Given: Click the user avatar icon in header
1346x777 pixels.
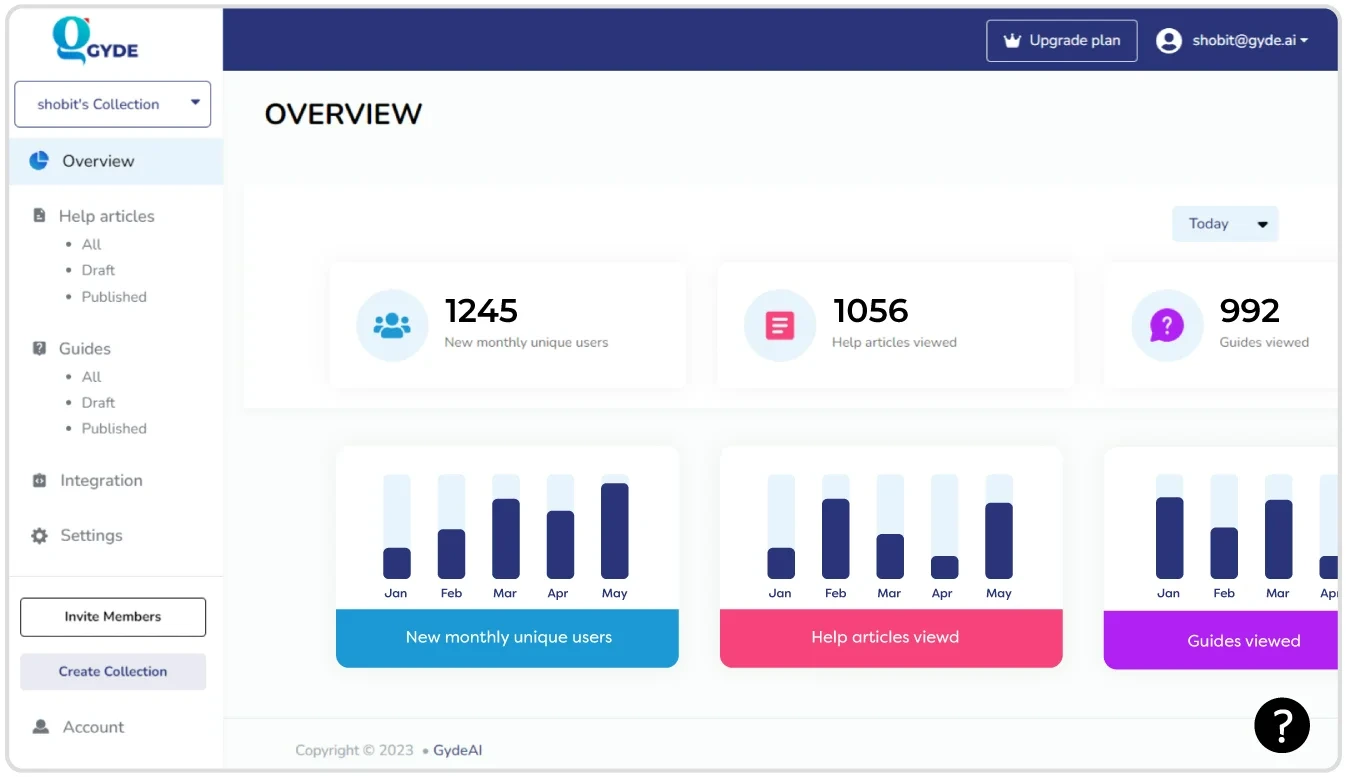Looking at the screenshot, I should (1168, 41).
